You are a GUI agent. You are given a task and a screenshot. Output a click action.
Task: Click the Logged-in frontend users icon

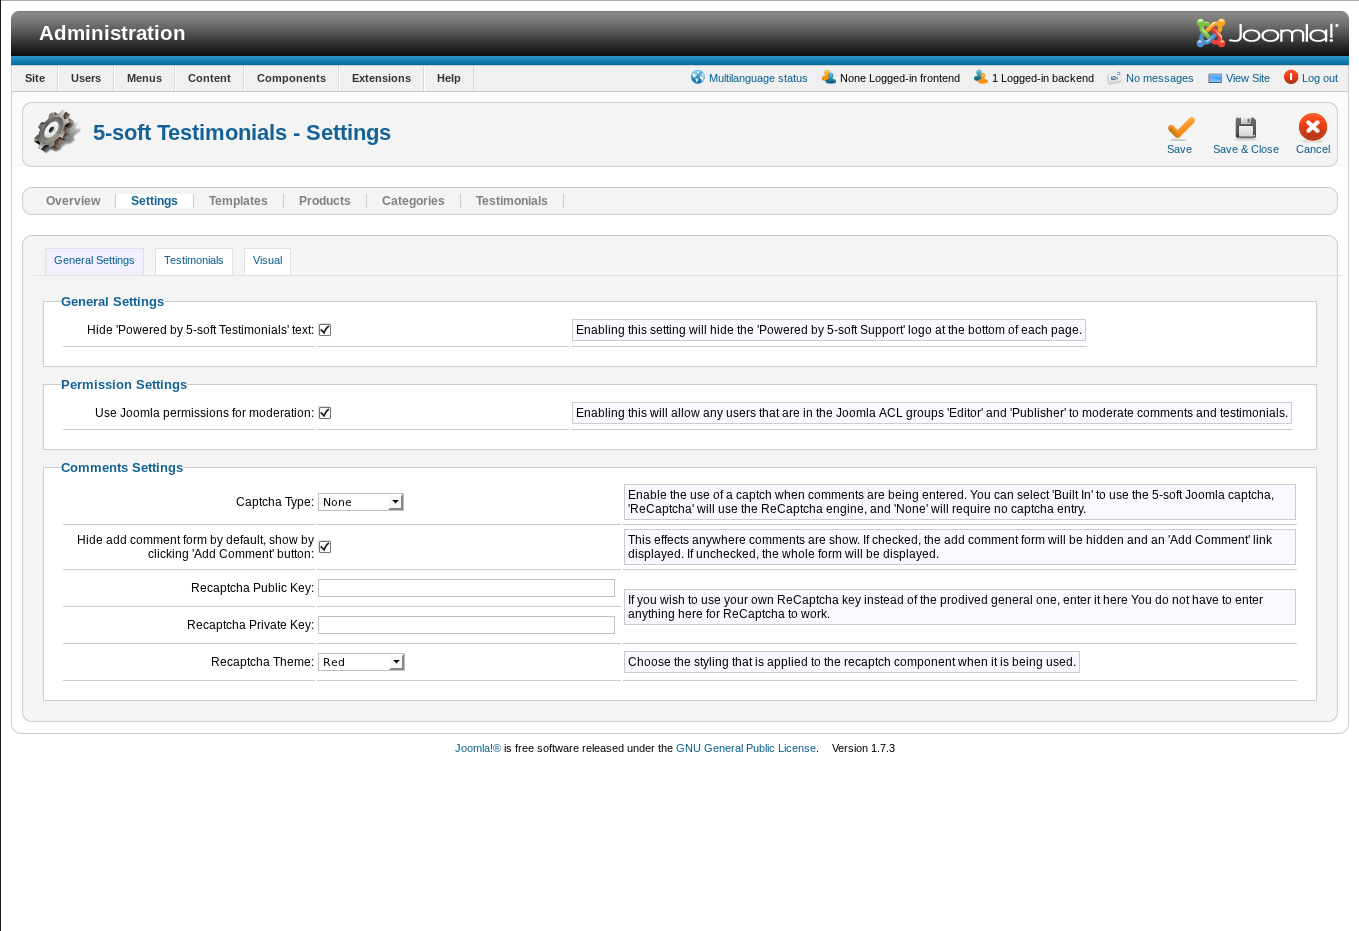tap(829, 77)
